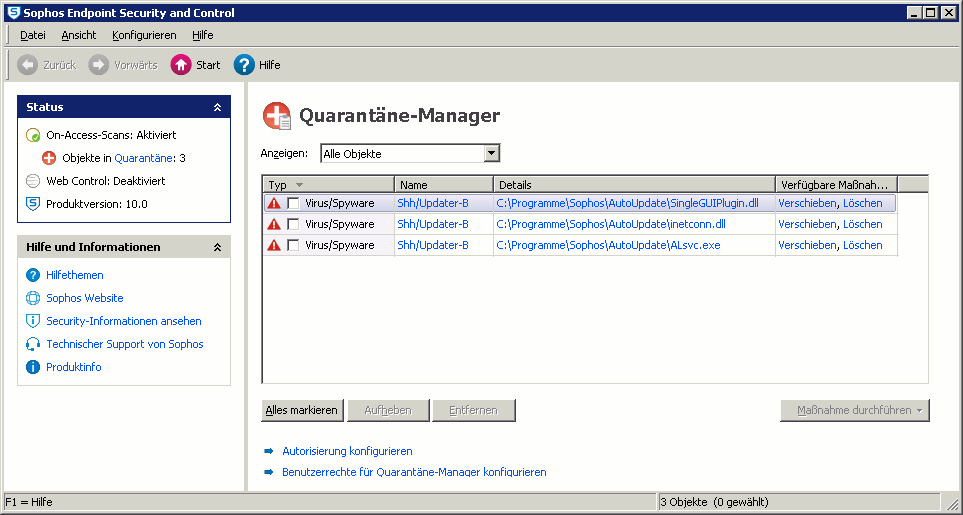Click the Aufheben button
The width and height of the screenshot is (963, 515).
[388, 411]
